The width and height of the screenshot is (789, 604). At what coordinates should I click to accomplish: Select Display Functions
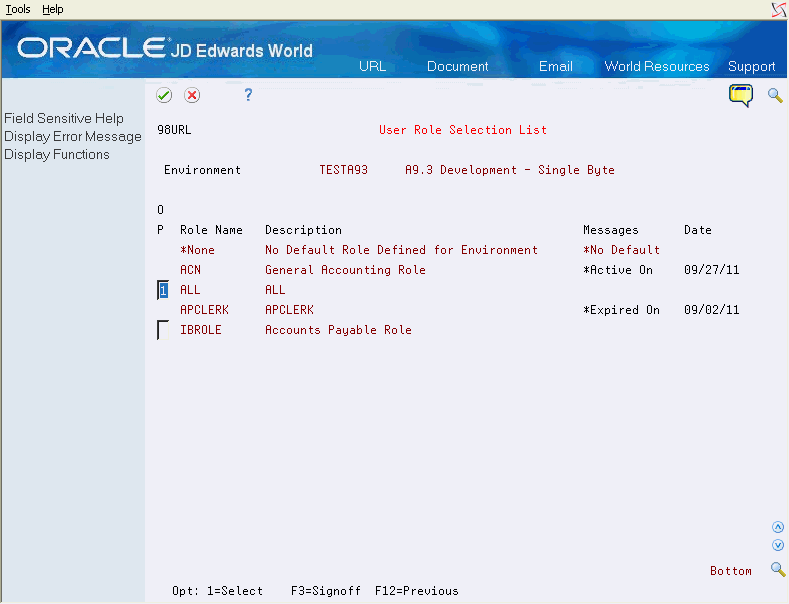57,155
